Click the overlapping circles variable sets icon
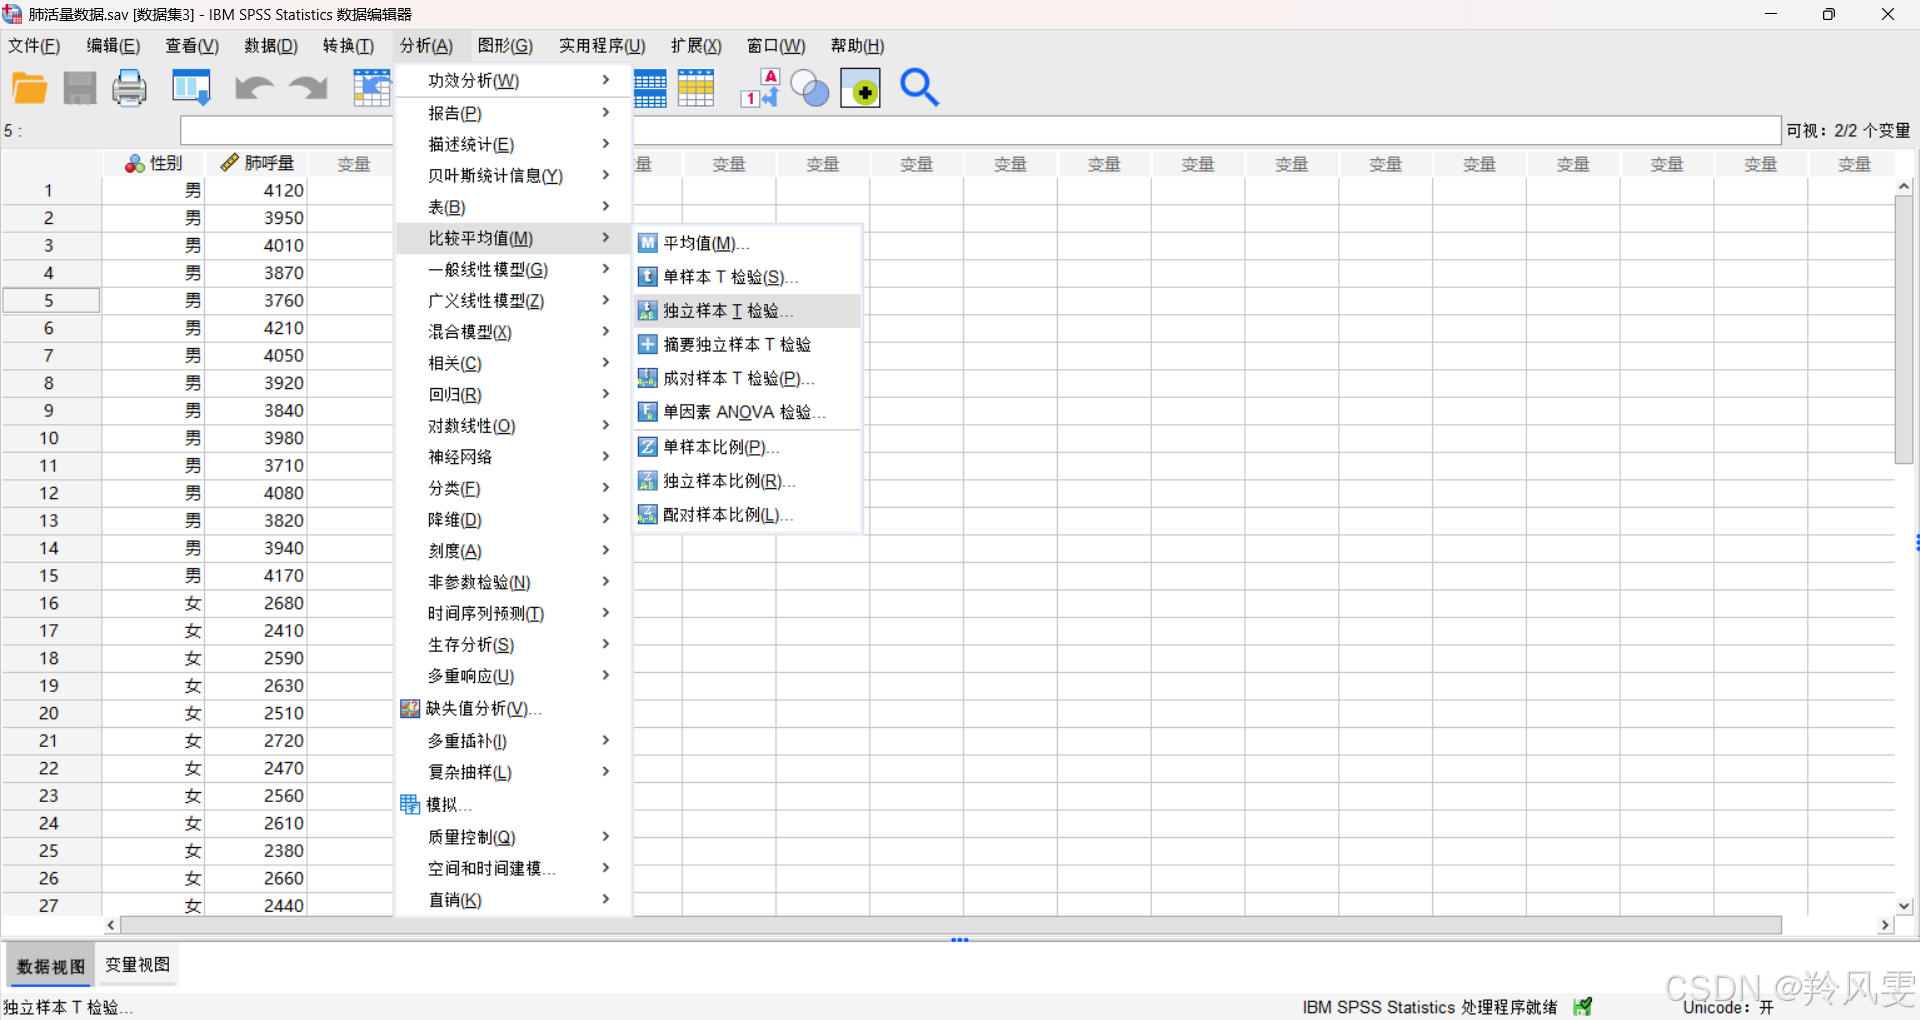The width and height of the screenshot is (1920, 1020). point(810,88)
